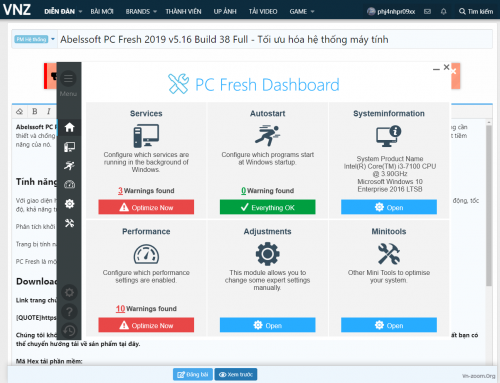Click the thread title input field
This screenshot has width=500, height=383.
click(275, 40)
